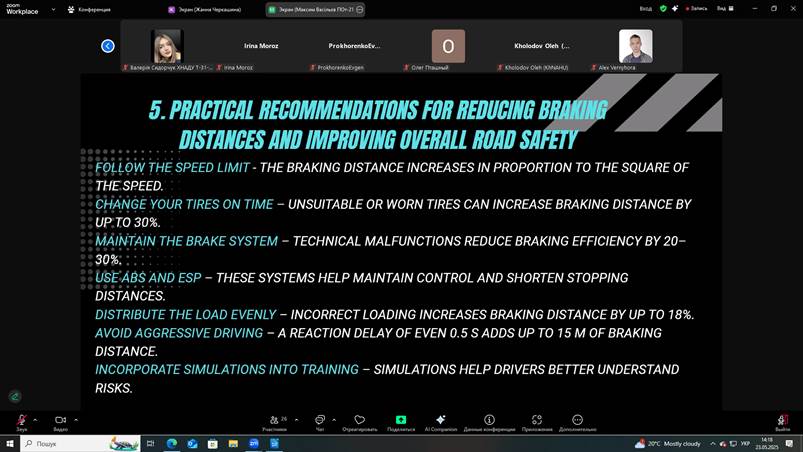Open AI Companion
This screenshot has height=452, width=803.
point(441,421)
